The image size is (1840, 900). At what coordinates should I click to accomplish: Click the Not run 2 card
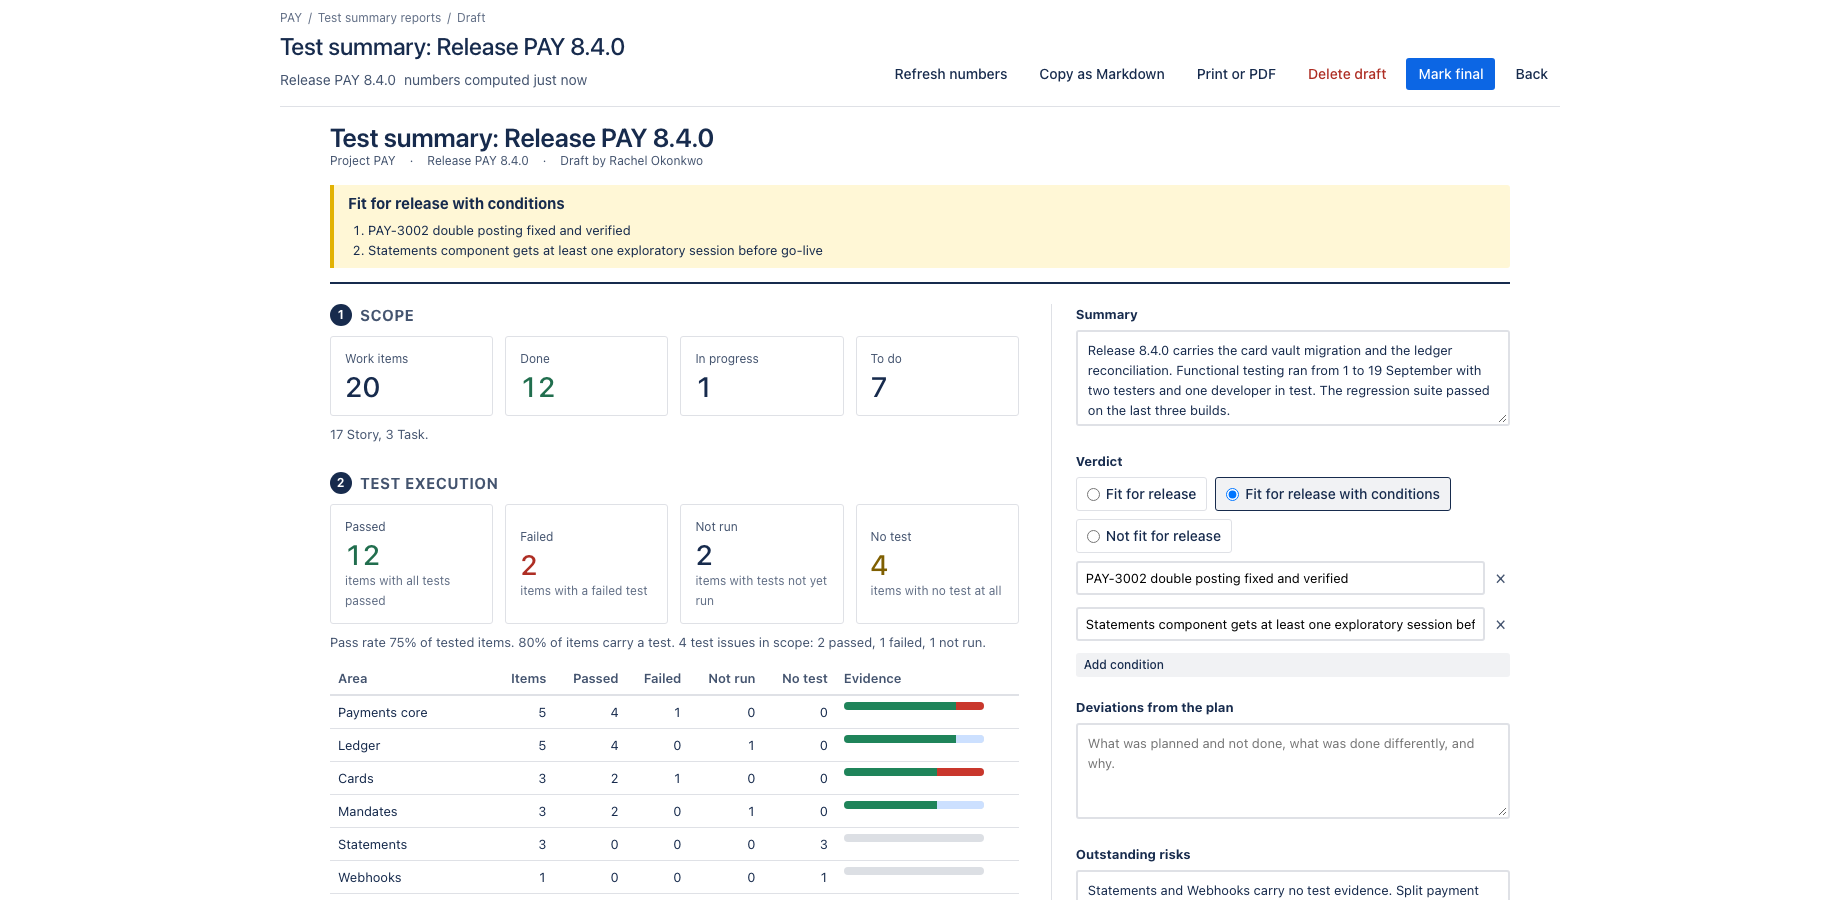click(762, 564)
